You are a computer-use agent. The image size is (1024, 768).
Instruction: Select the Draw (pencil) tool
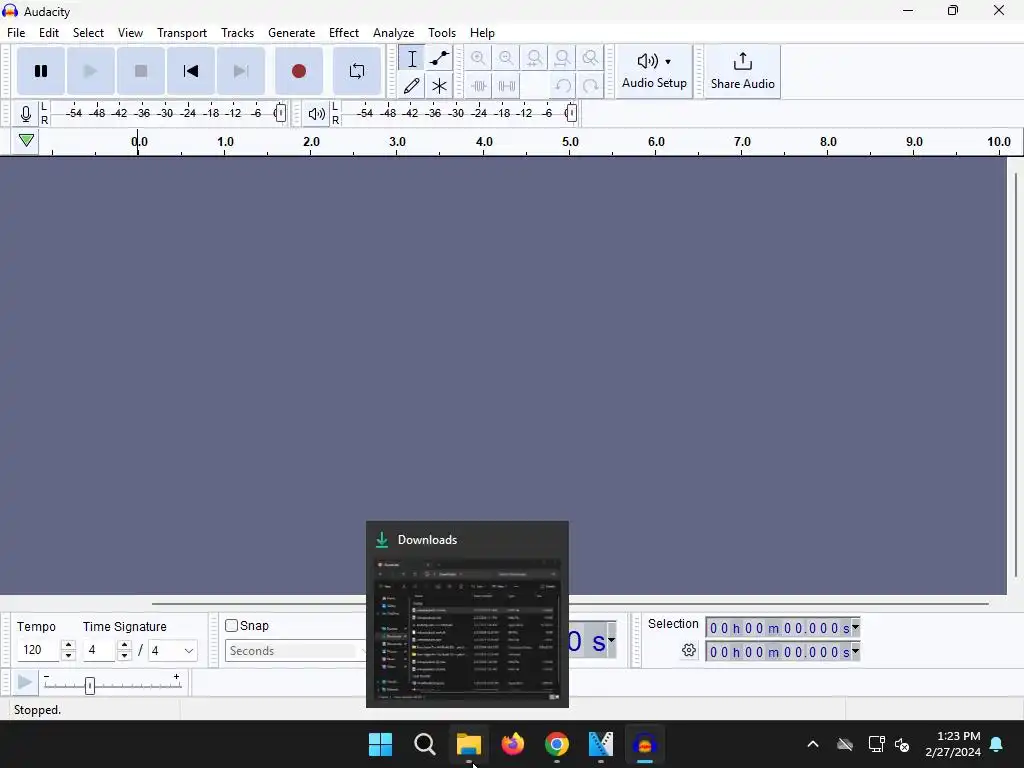click(411, 86)
